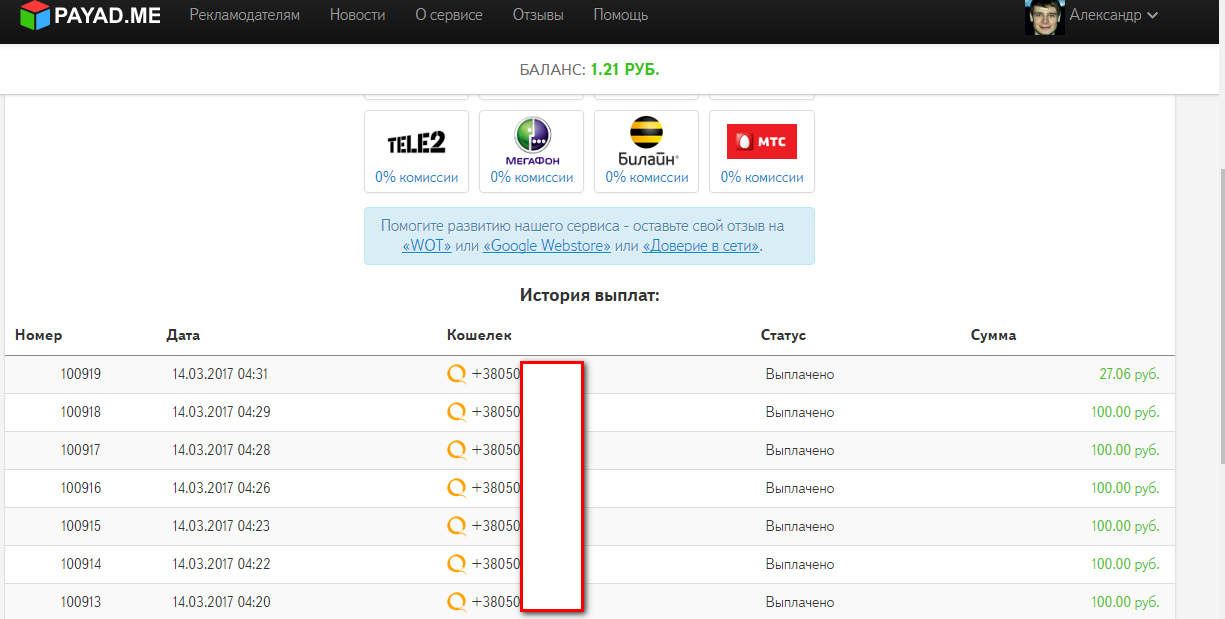Open the Помощь page

[x=620, y=15]
